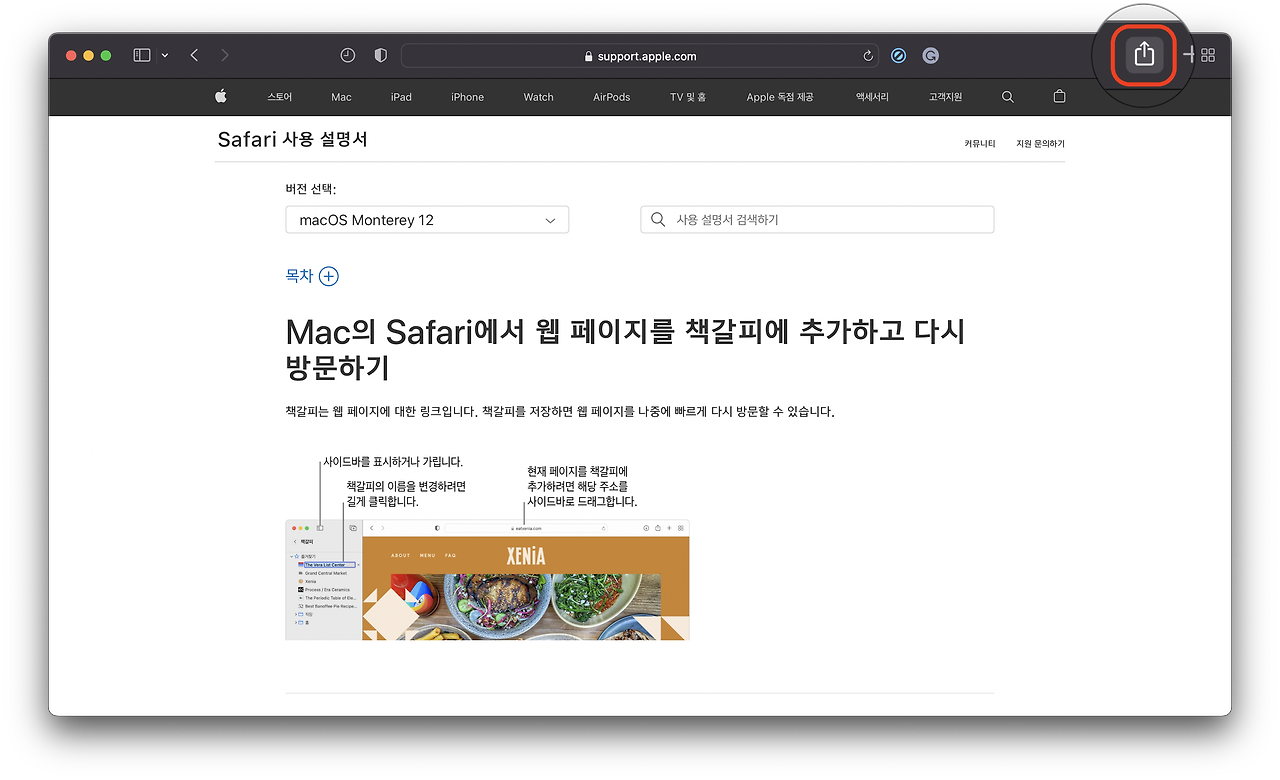
Task: Click the bookmarks sidebar illustration image
Action: (487, 579)
